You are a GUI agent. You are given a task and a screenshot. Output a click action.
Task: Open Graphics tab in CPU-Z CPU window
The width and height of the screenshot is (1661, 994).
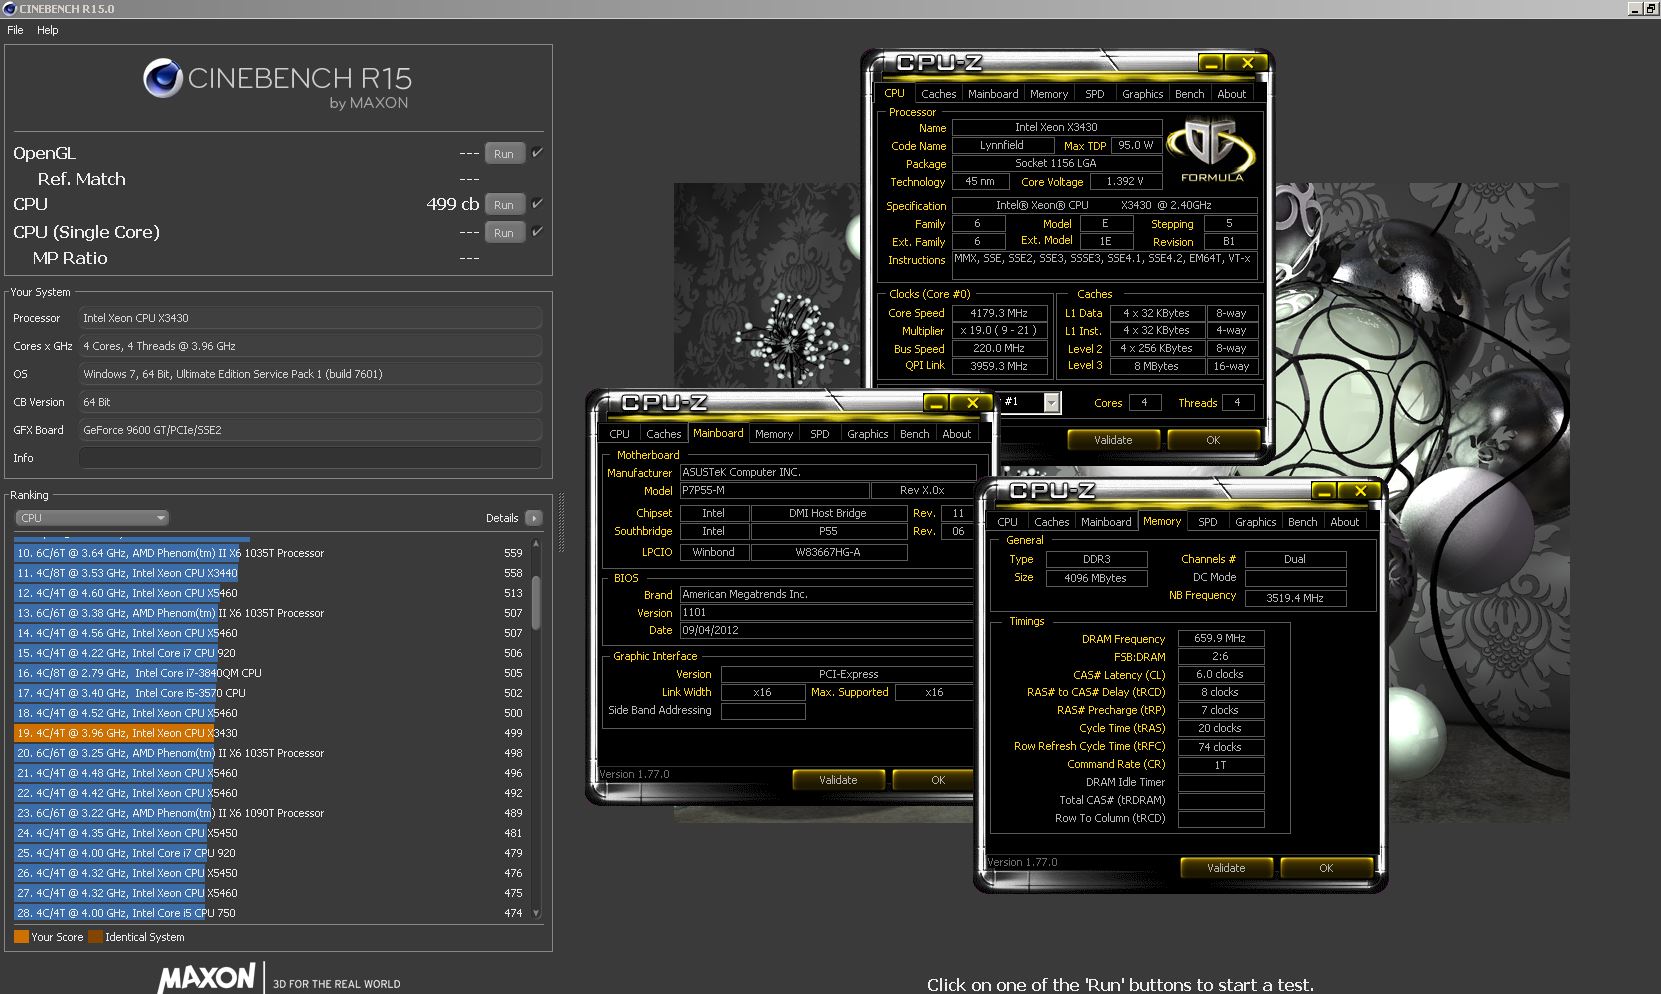click(x=1142, y=94)
